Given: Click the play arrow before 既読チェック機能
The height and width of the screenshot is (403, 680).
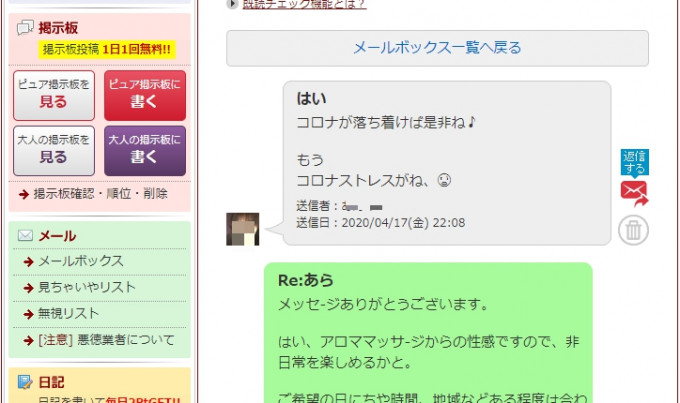Looking at the screenshot, I should point(232,4).
